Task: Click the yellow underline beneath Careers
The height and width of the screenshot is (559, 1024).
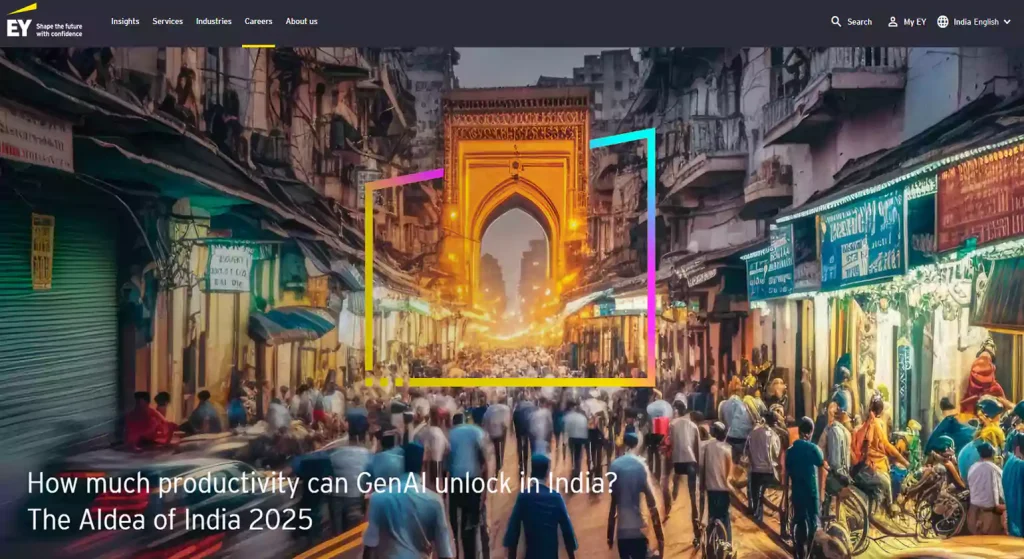Action: [258, 45]
